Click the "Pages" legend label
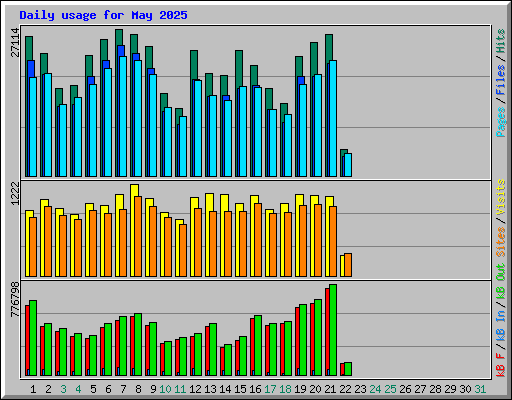The image size is (512, 400). coord(500,122)
